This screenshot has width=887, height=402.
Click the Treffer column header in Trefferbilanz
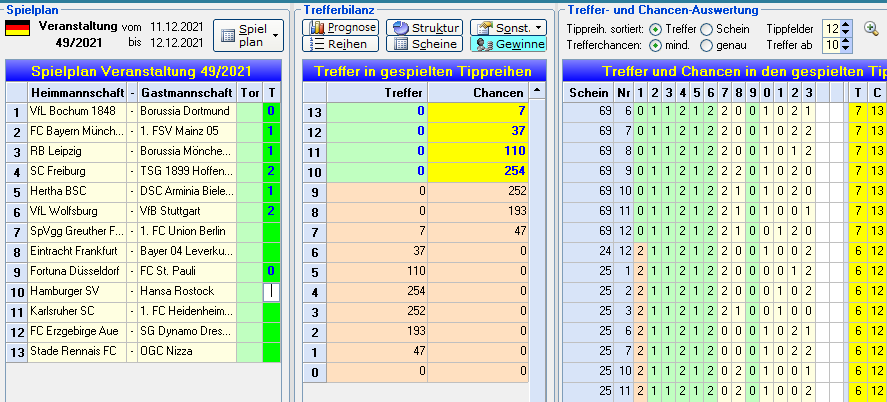(x=377, y=92)
